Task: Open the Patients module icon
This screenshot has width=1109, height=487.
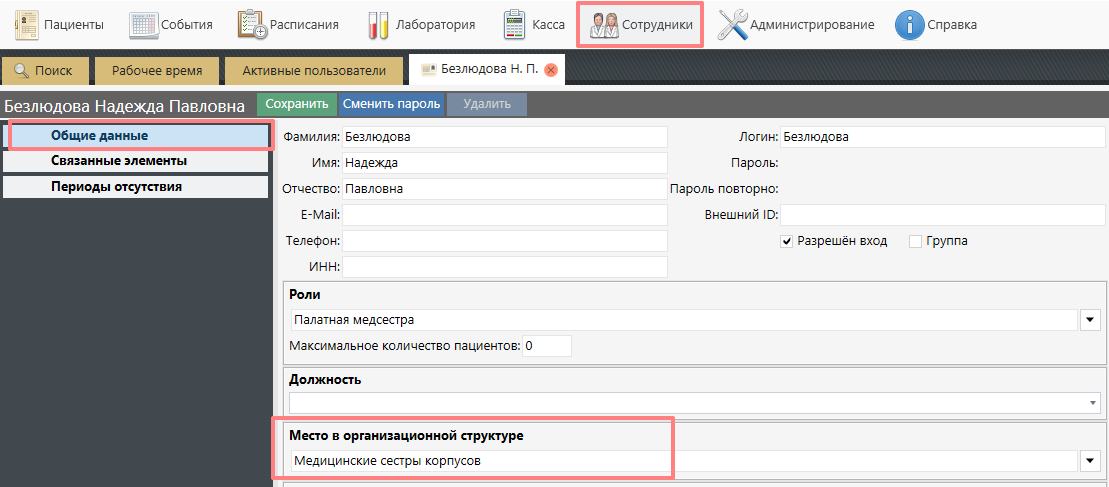Action: 26,25
